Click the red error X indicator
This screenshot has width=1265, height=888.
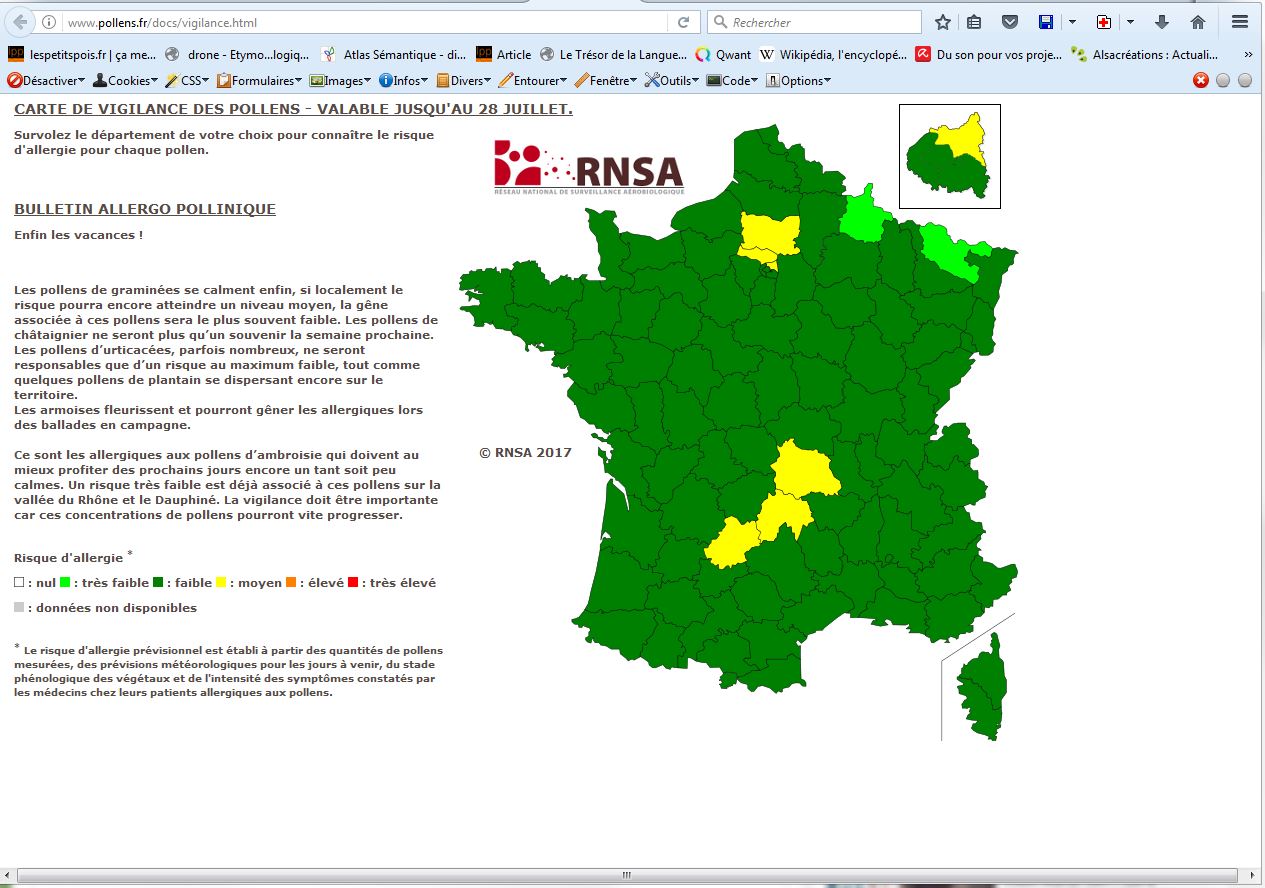click(x=1201, y=81)
